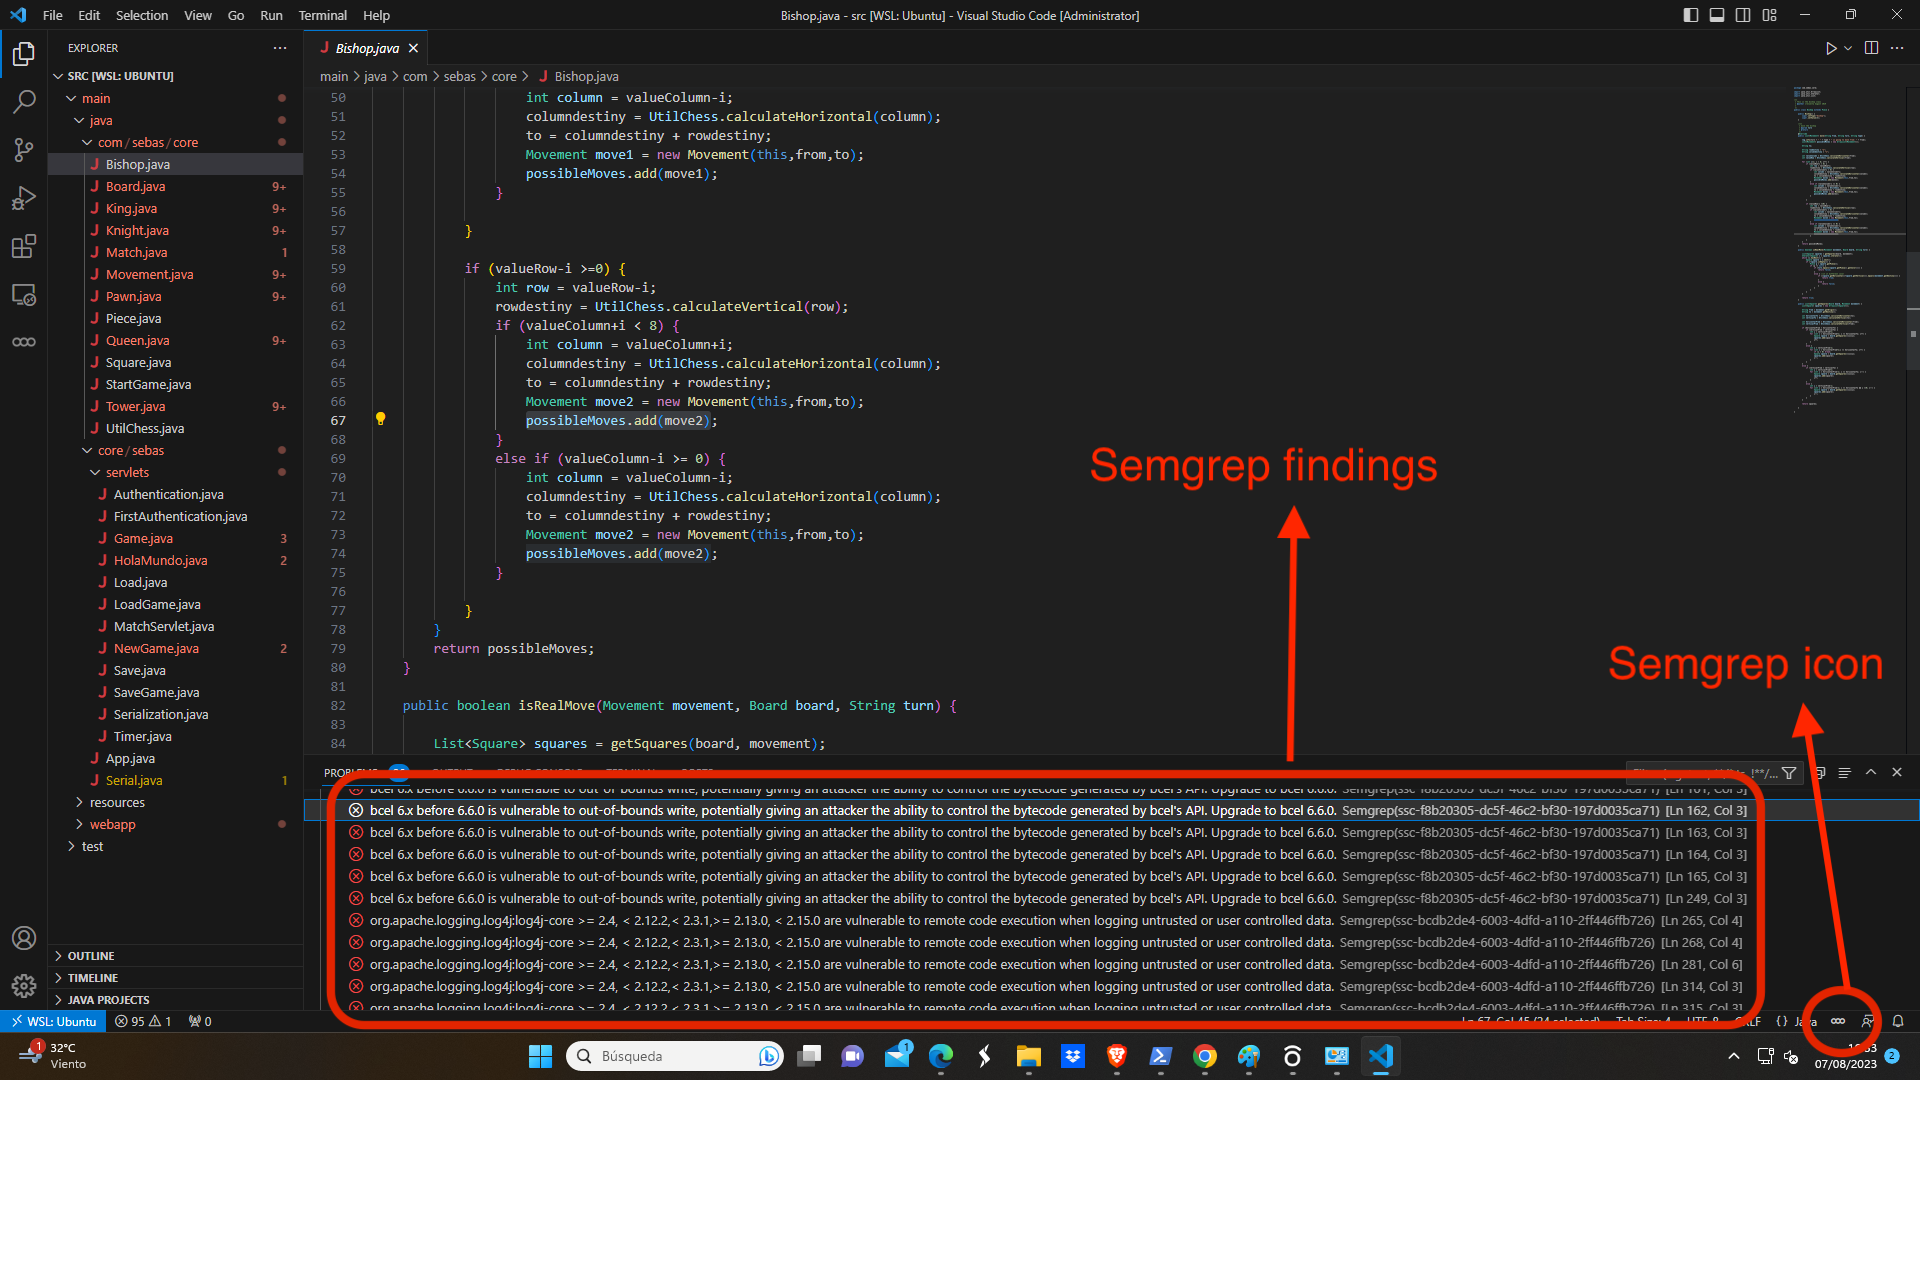This screenshot has height=1280, width=1920.
Task: Open the Extensions view
Action: (x=24, y=246)
